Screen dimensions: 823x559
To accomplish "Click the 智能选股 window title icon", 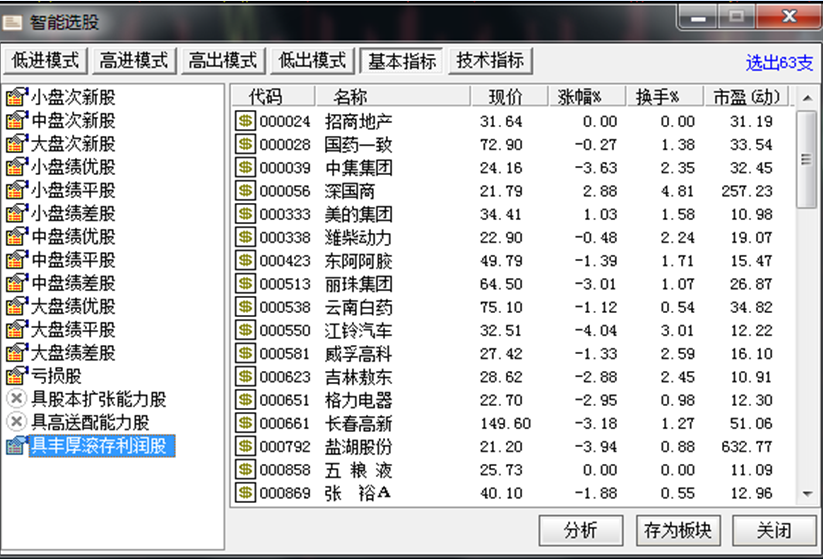I will click(x=12, y=22).
